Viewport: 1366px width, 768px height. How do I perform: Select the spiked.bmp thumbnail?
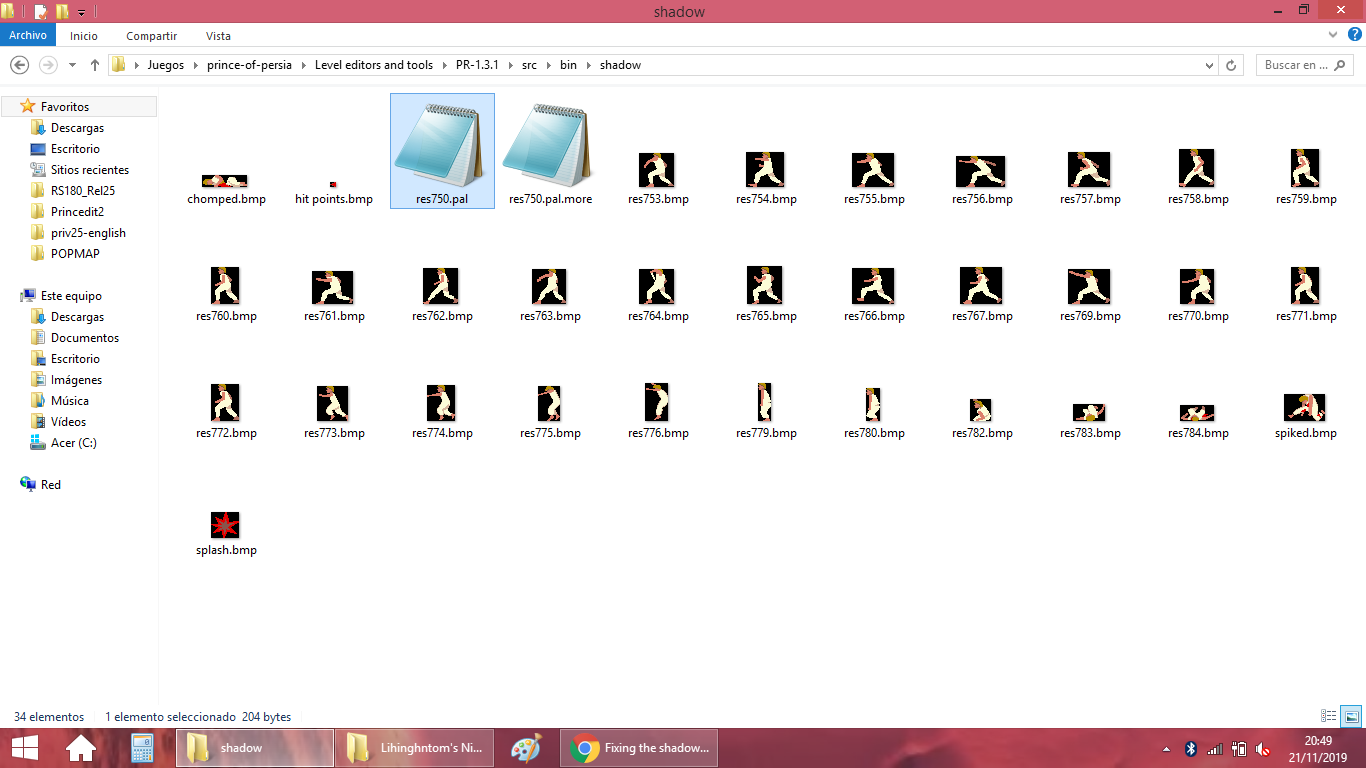pyautogui.click(x=1305, y=408)
